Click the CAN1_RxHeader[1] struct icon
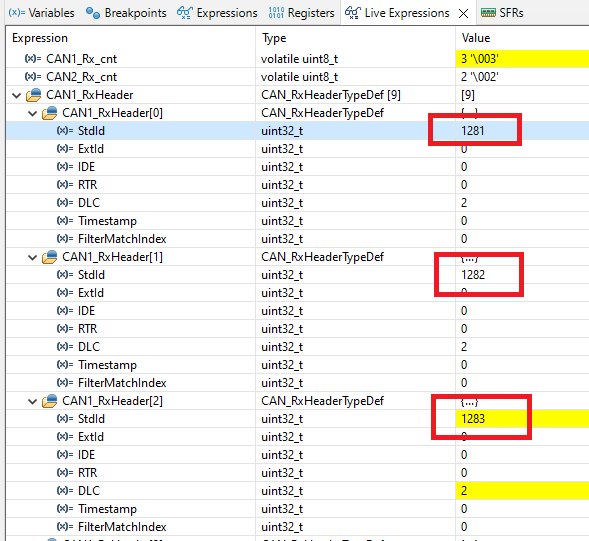This screenshot has width=589, height=541. [x=50, y=257]
